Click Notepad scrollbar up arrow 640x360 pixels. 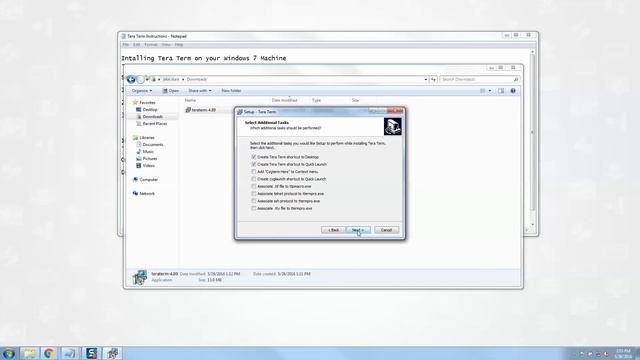532,52
